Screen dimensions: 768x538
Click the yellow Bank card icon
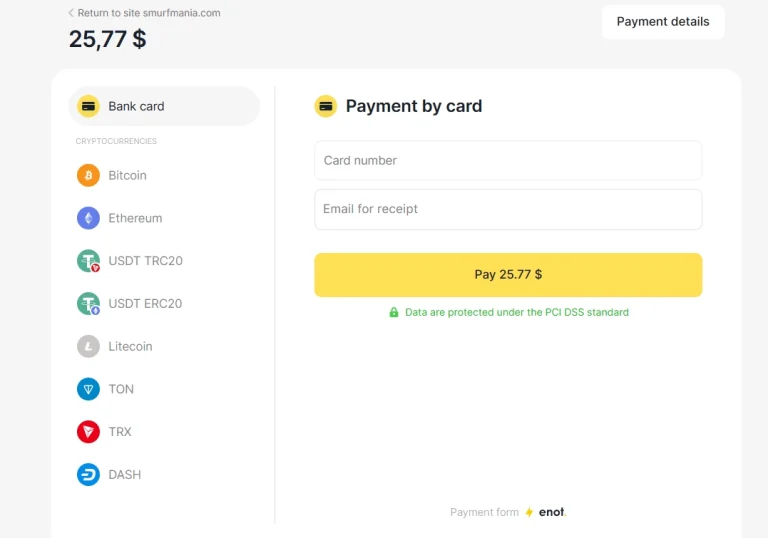tap(88, 106)
